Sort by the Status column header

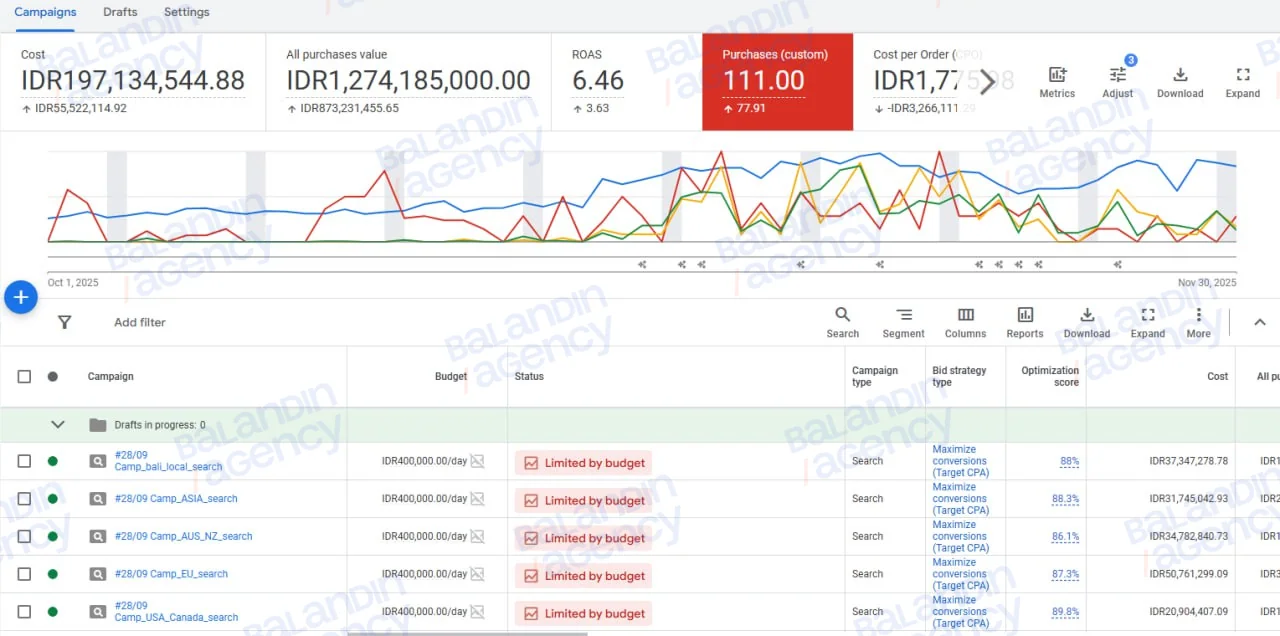coord(529,376)
